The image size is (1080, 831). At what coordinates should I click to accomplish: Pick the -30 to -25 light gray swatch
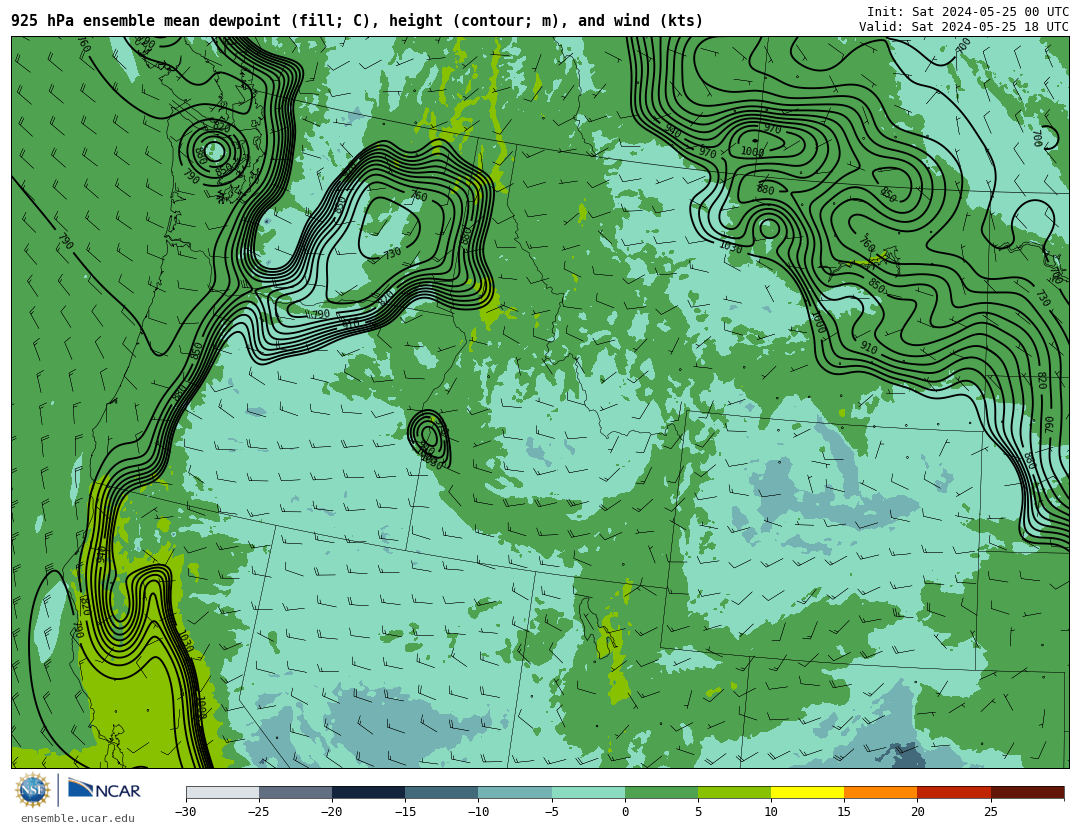pyautogui.click(x=222, y=792)
